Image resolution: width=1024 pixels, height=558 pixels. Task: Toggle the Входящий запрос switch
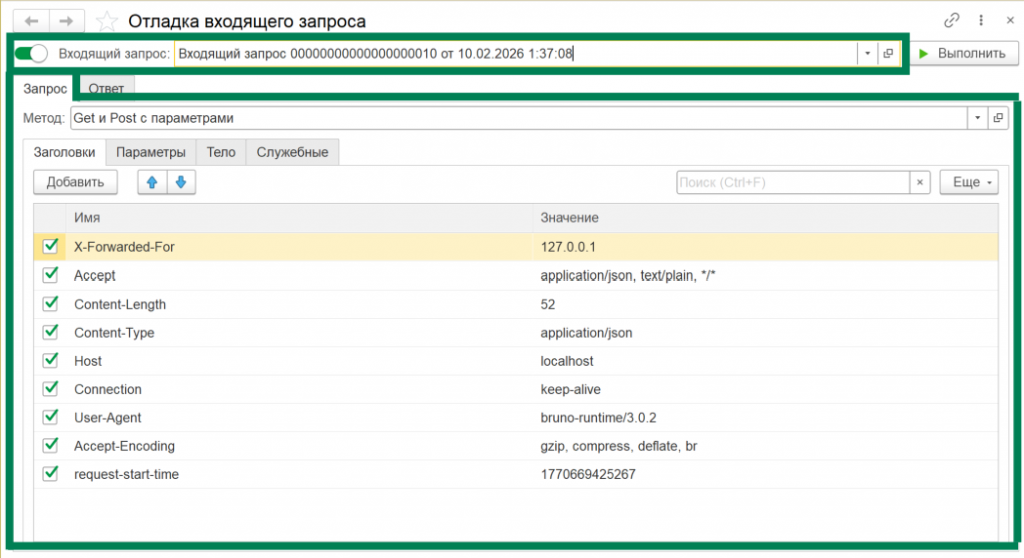pos(31,53)
